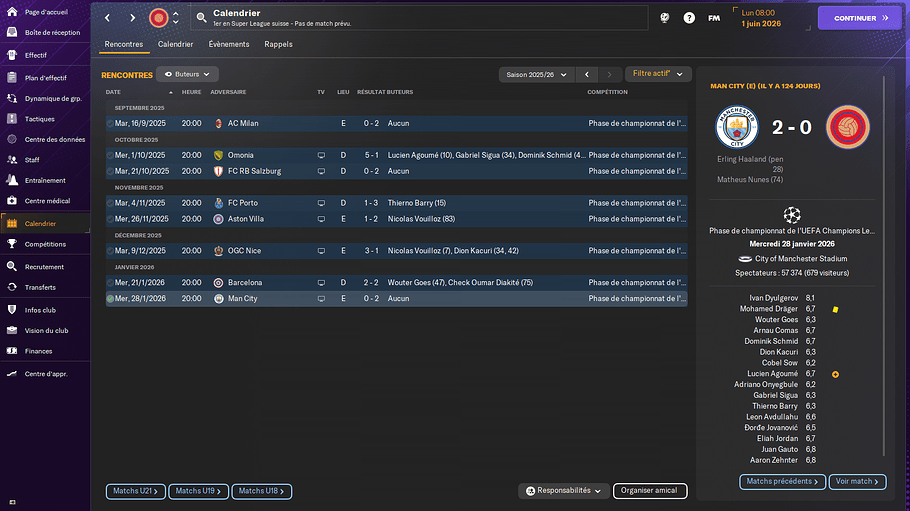910x511 pixels.
Task: Switch to the Calendrier tab
Action: [x=175, y=44]
